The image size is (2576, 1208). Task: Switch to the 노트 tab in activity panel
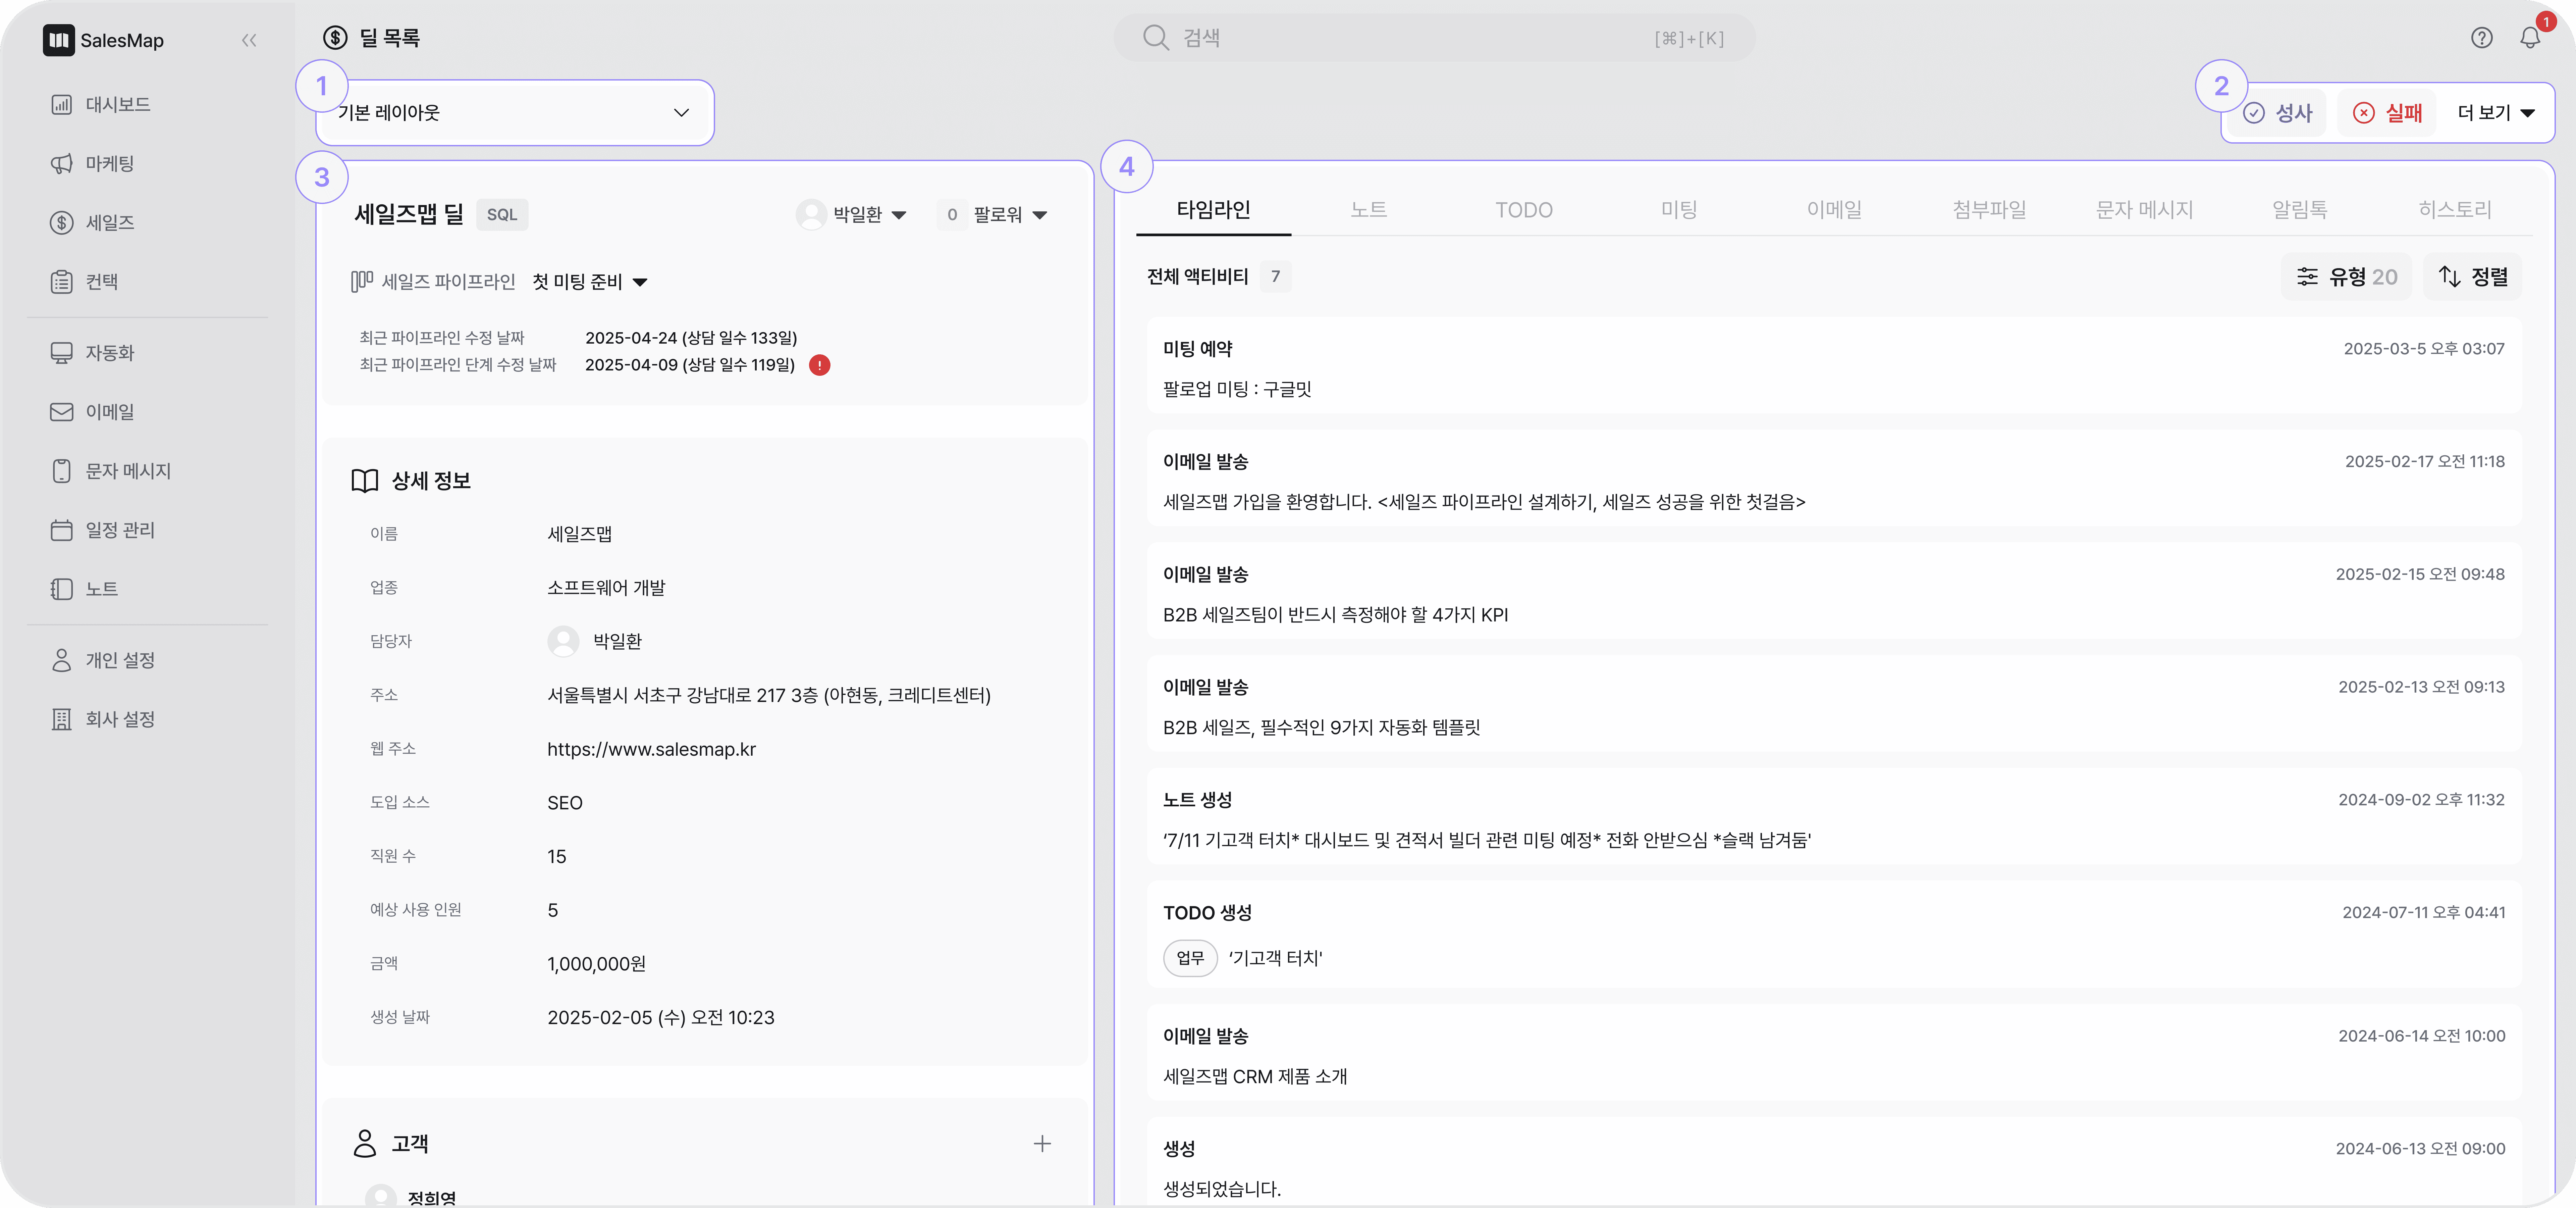tap(1369, 210)
